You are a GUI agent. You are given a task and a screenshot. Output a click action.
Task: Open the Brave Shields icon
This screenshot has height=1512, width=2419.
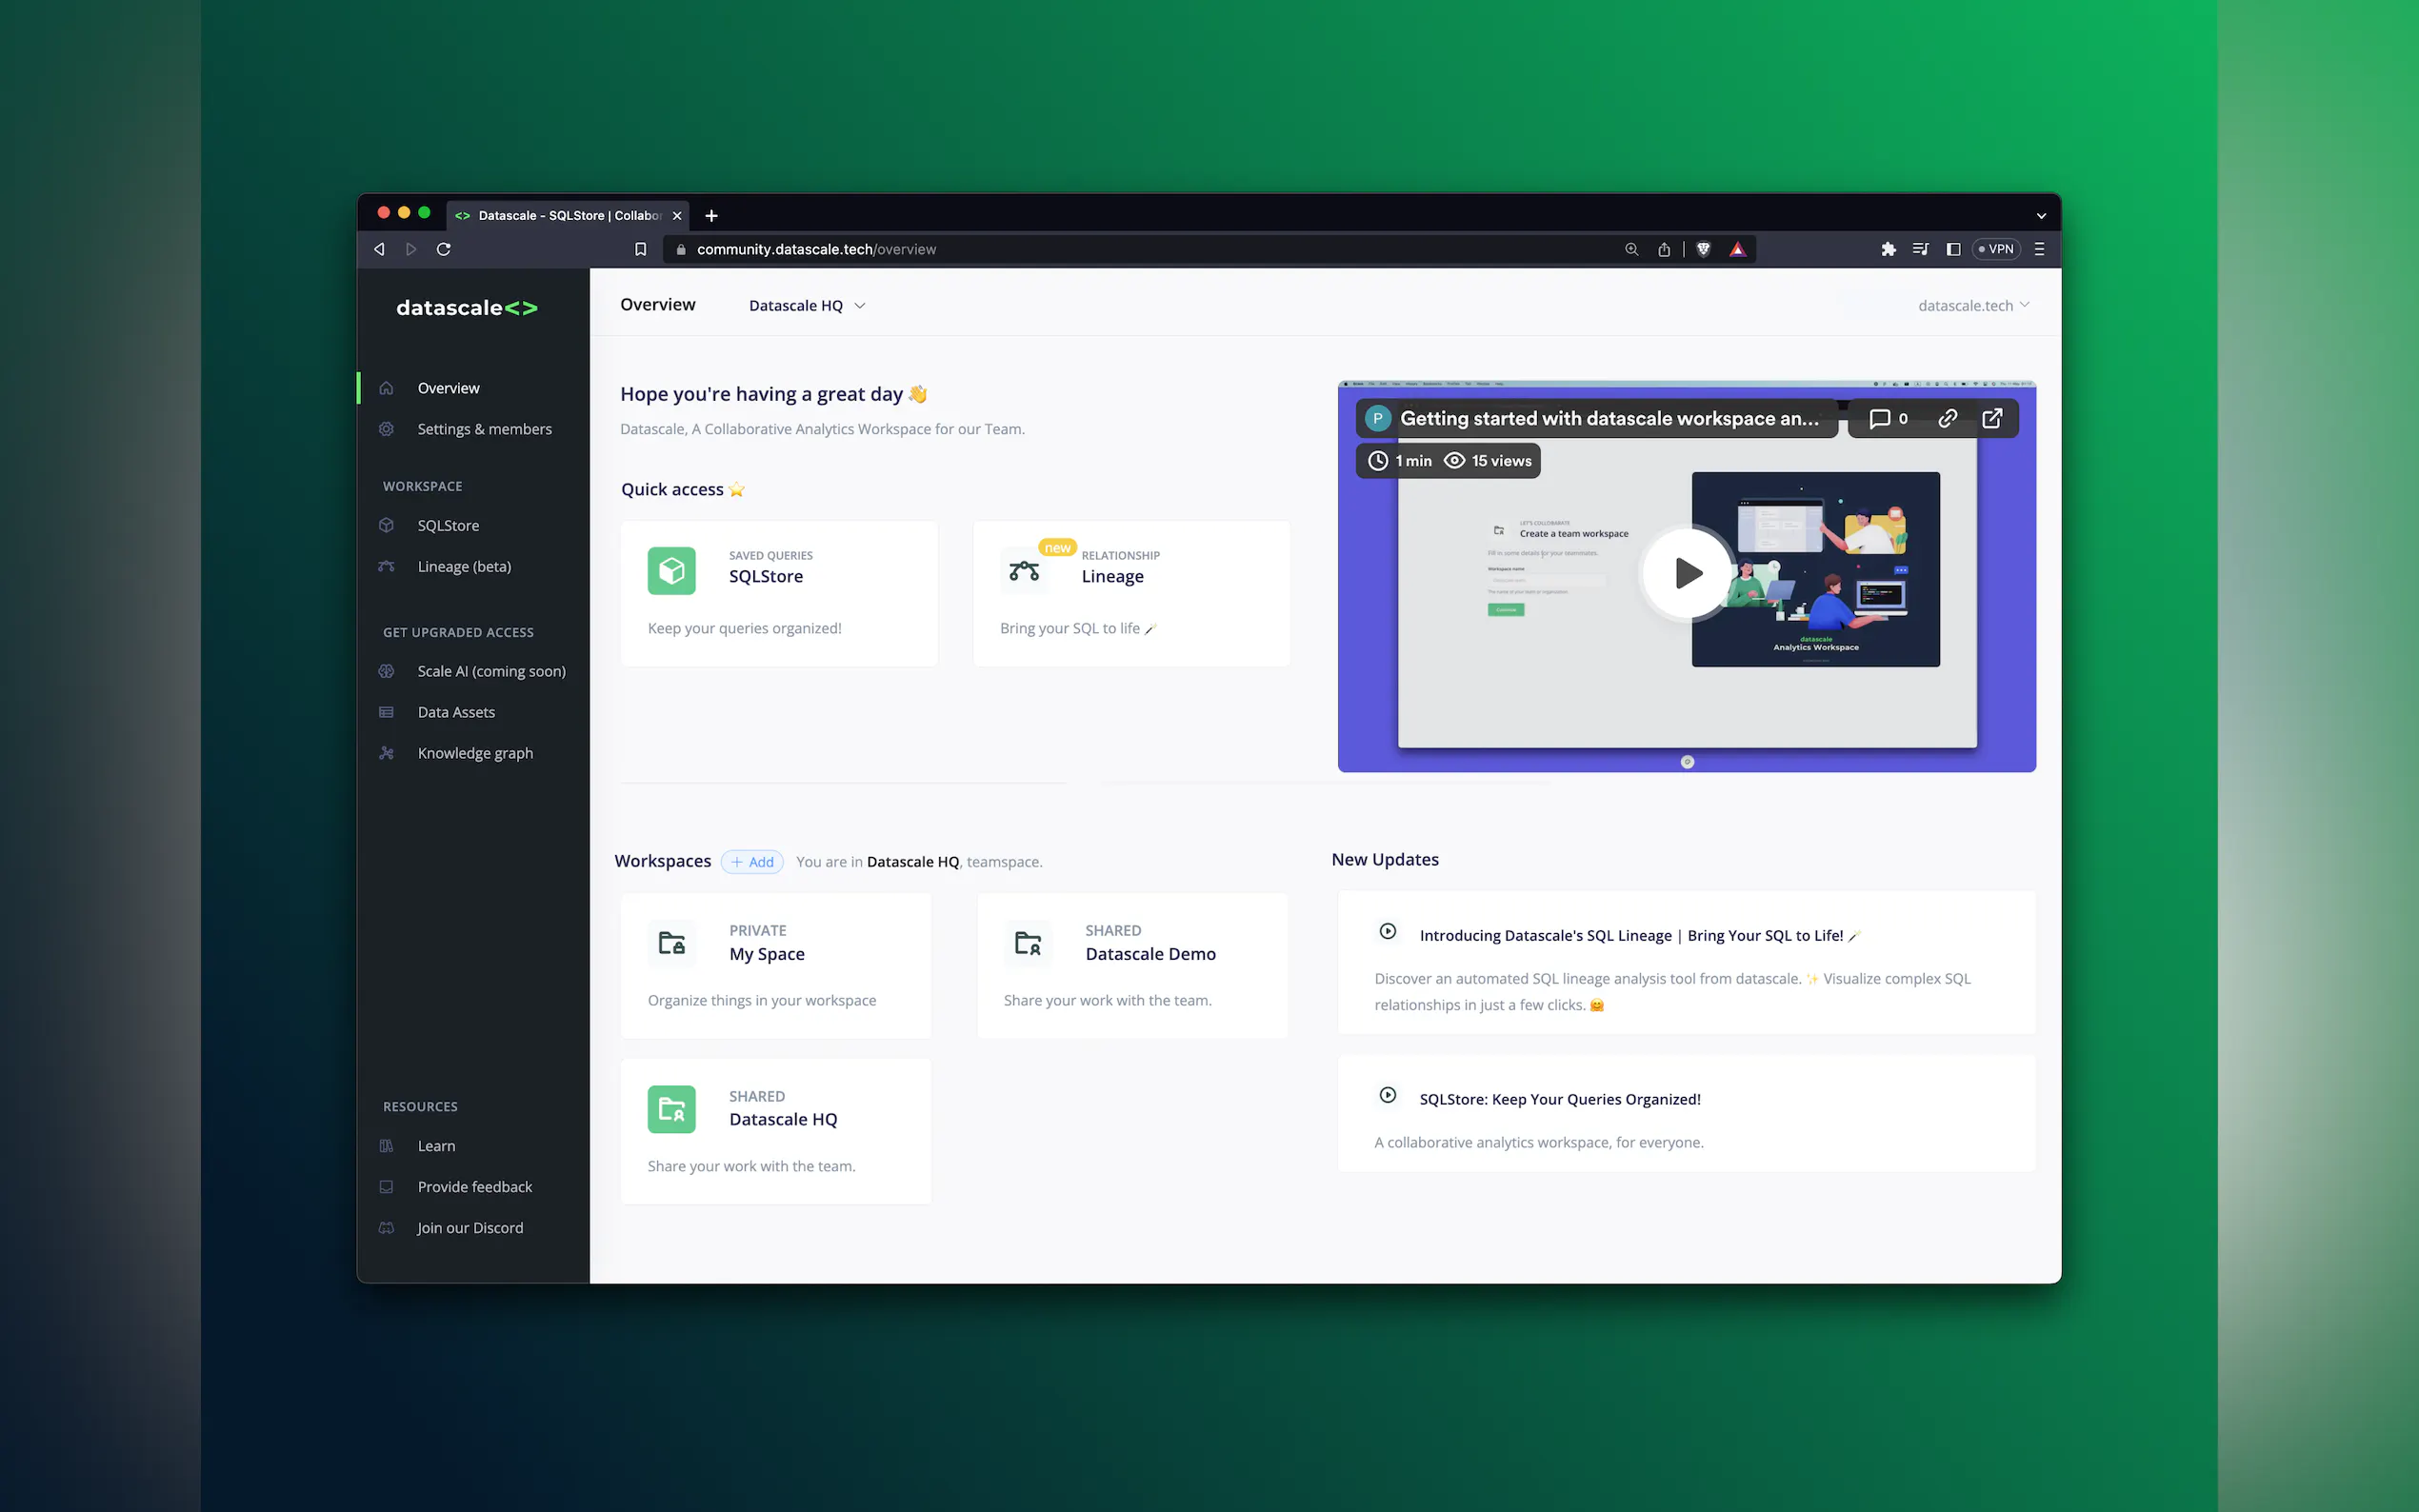(x=1703, y=249)
